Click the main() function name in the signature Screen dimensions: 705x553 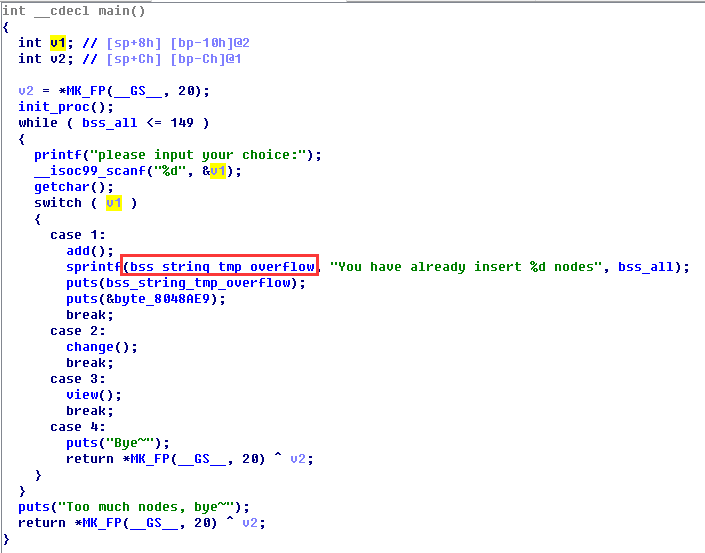click(121, 11)
